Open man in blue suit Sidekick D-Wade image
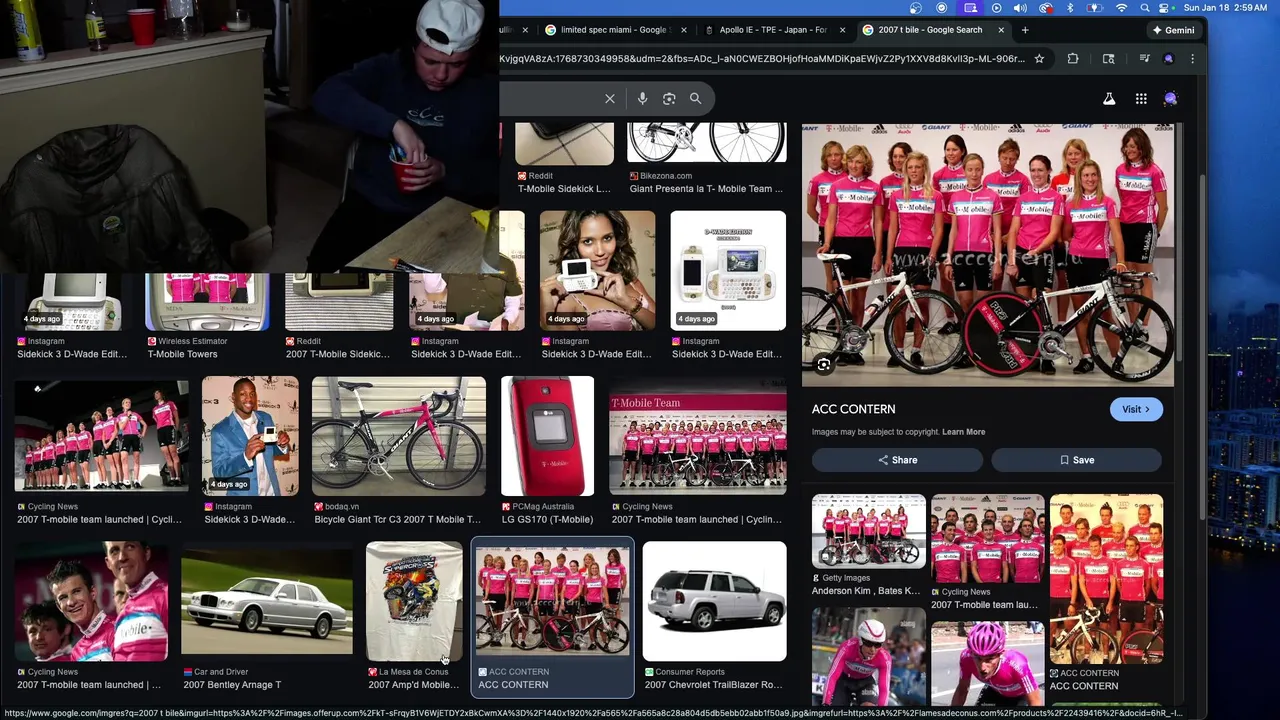The height and width of the screenshot is (720, 1280). point(250,436)
